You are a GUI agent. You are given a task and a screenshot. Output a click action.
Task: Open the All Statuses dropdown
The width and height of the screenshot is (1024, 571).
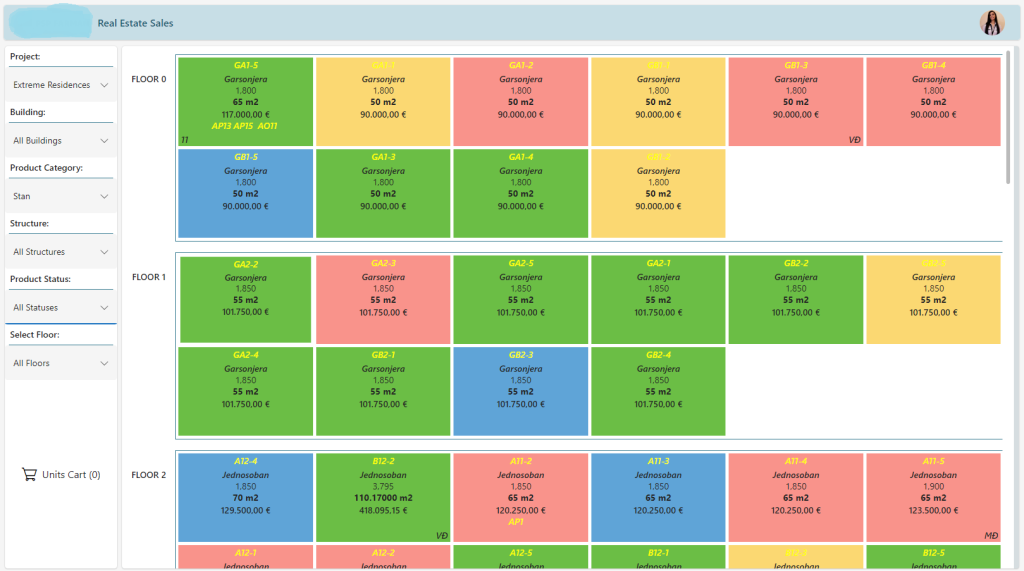coord(61,308)
